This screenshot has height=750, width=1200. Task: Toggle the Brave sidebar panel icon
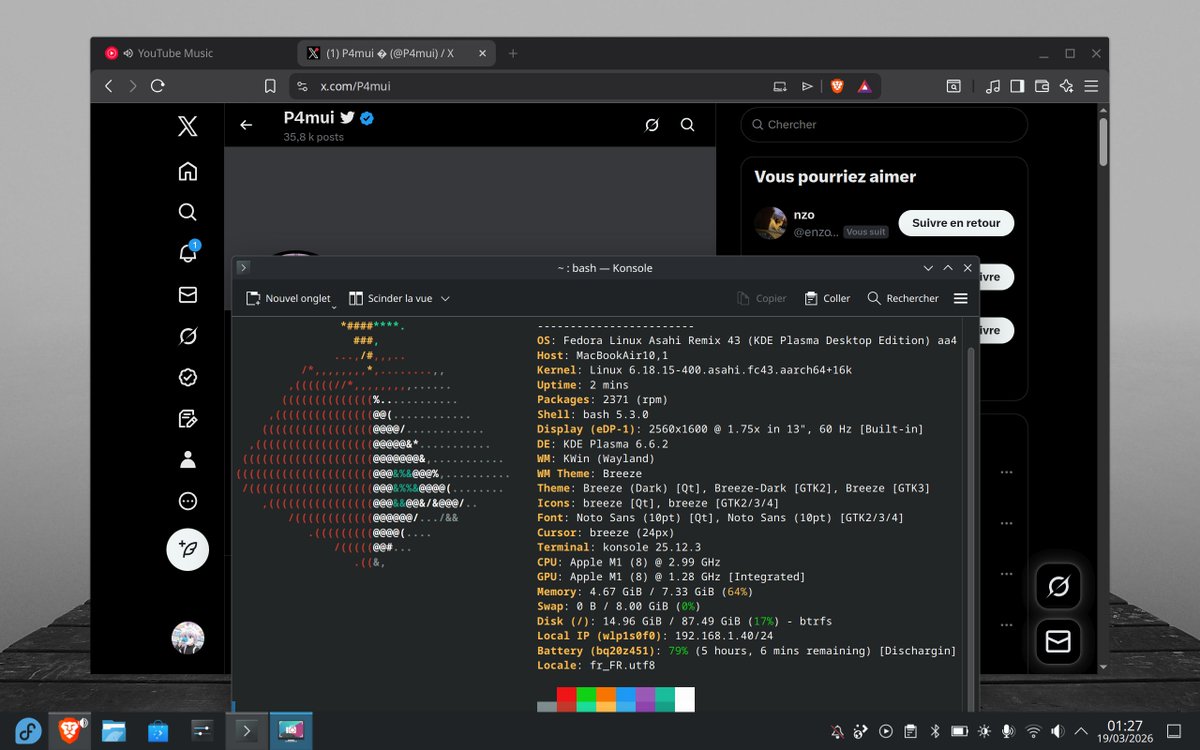1017,86
